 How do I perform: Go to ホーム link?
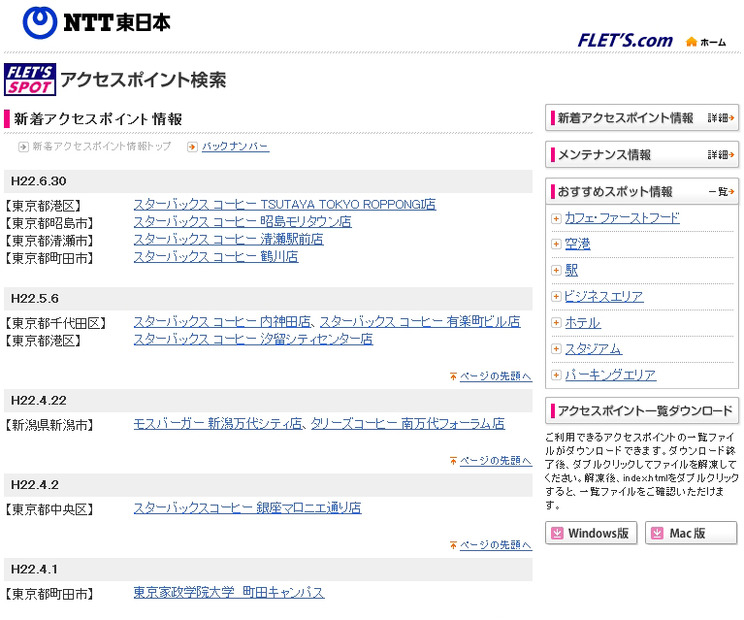[713, 42]
